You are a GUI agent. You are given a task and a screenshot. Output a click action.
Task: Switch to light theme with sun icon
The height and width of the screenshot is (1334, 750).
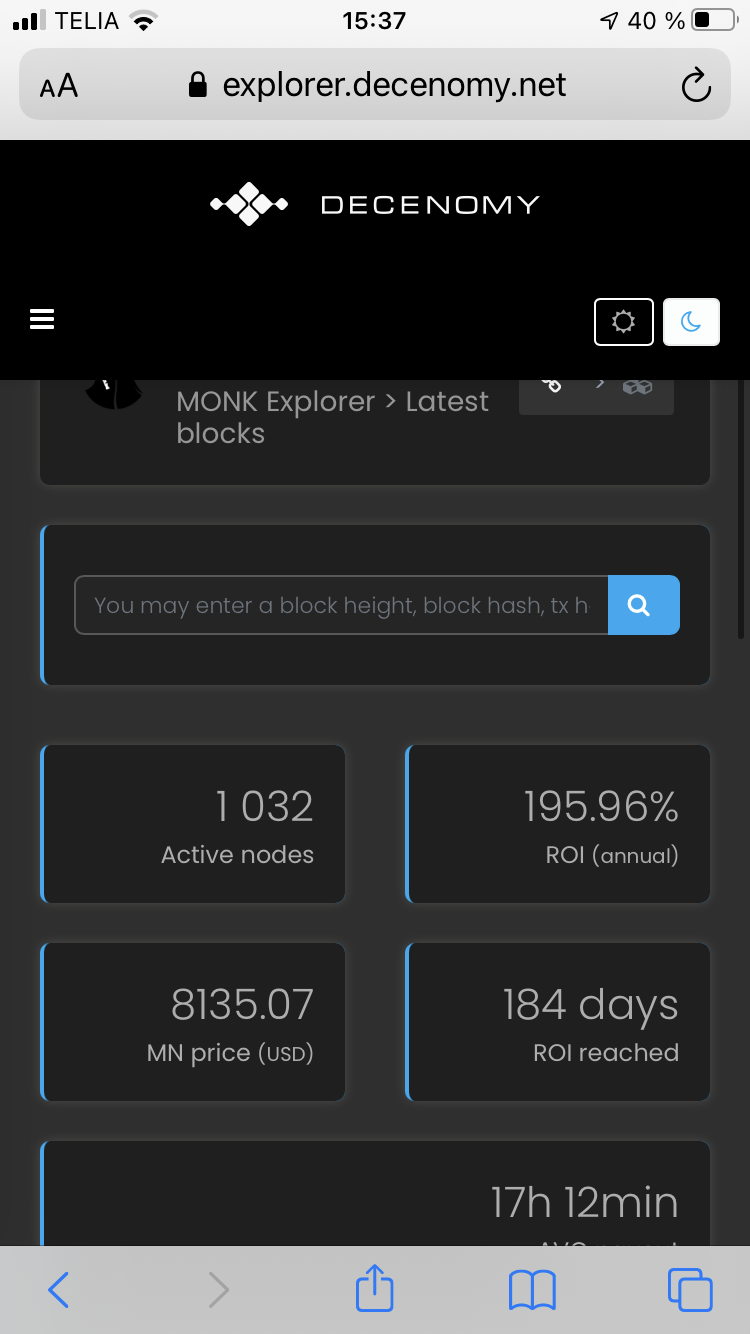click(x=624, y=322)
